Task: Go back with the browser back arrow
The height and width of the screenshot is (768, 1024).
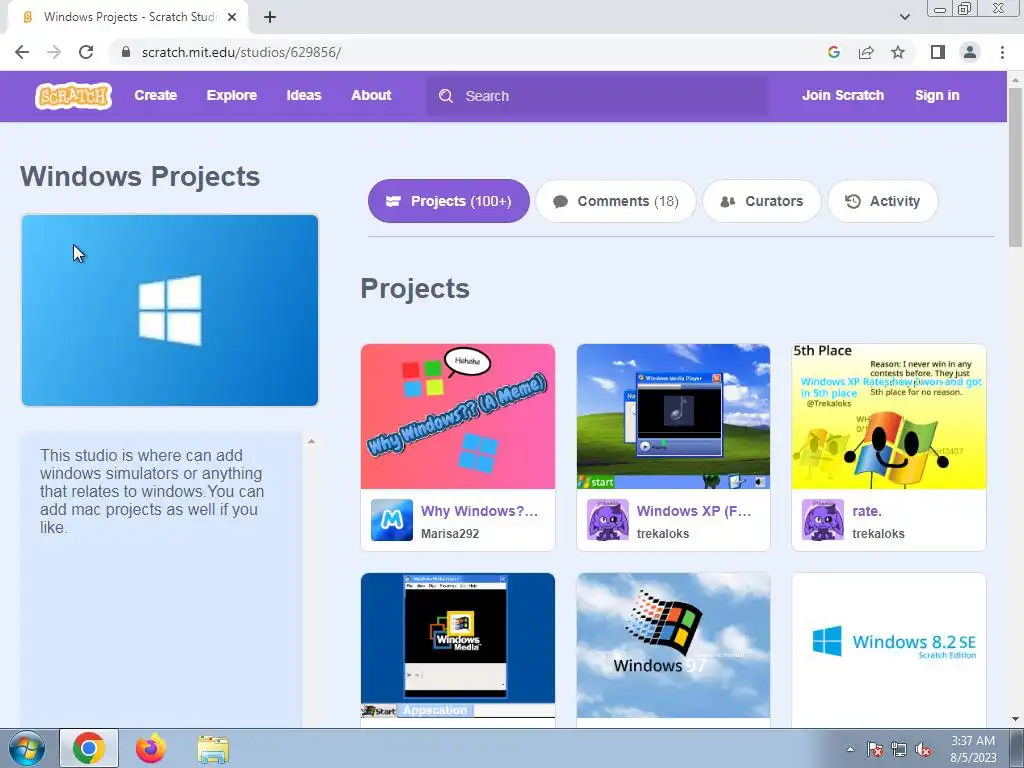Action: click(x=22, y=52)
